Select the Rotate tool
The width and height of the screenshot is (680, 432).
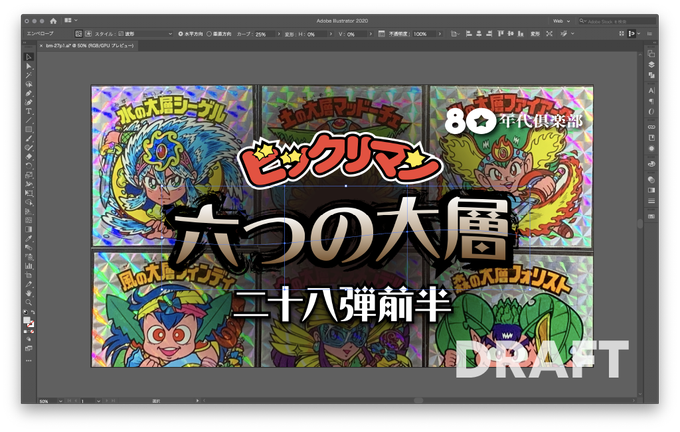[x=29, y=166]
